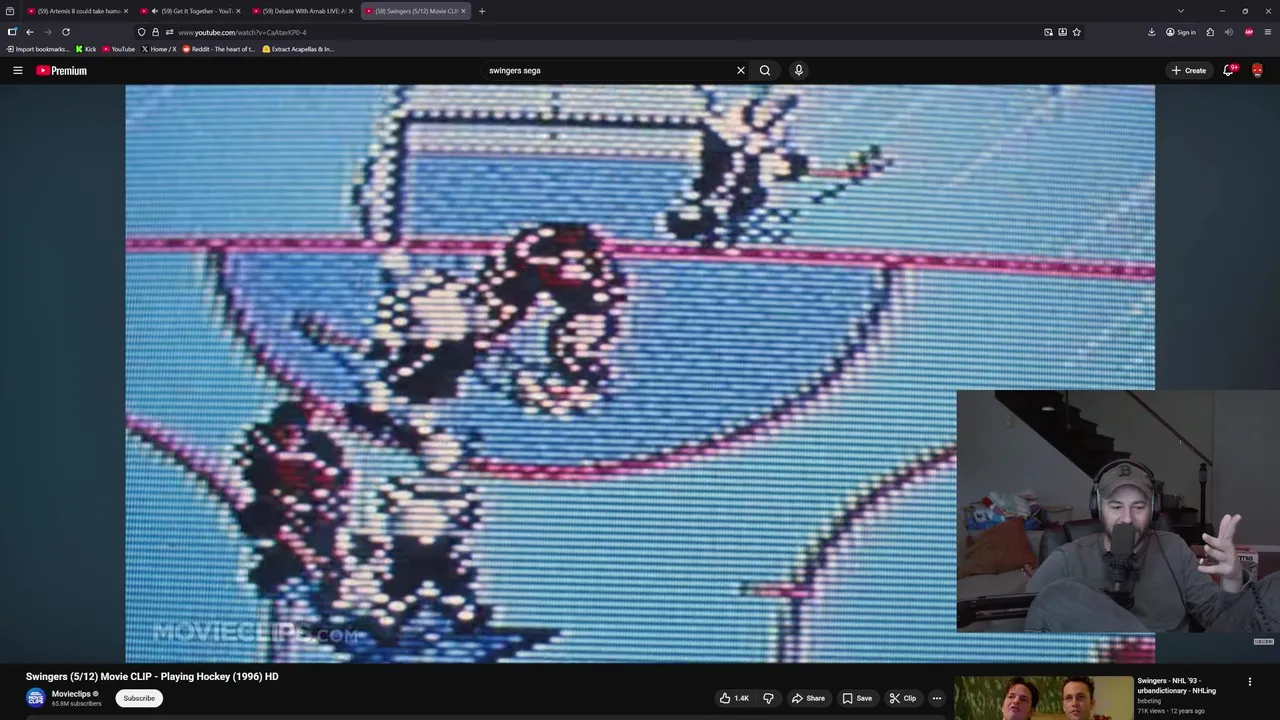Screen dimensions: 1280x720
Task: Save the video to a playlist
Action: 857,698
